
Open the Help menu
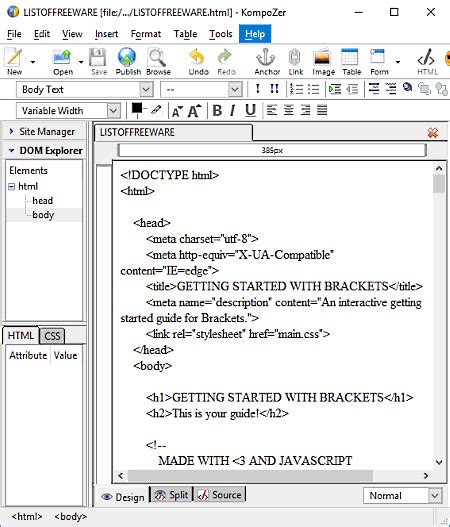coord(255,34)
